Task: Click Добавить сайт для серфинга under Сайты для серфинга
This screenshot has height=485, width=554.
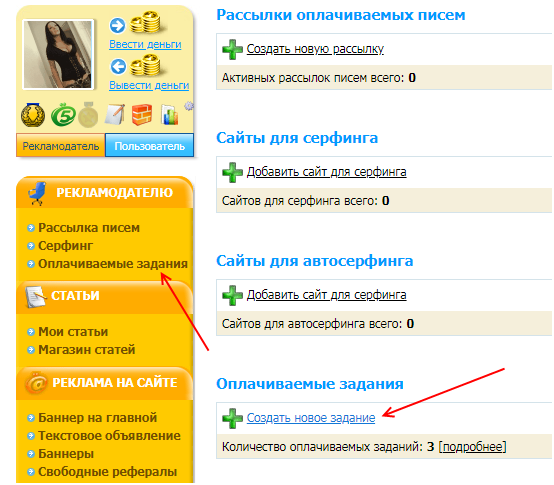Action: [326, 172]
